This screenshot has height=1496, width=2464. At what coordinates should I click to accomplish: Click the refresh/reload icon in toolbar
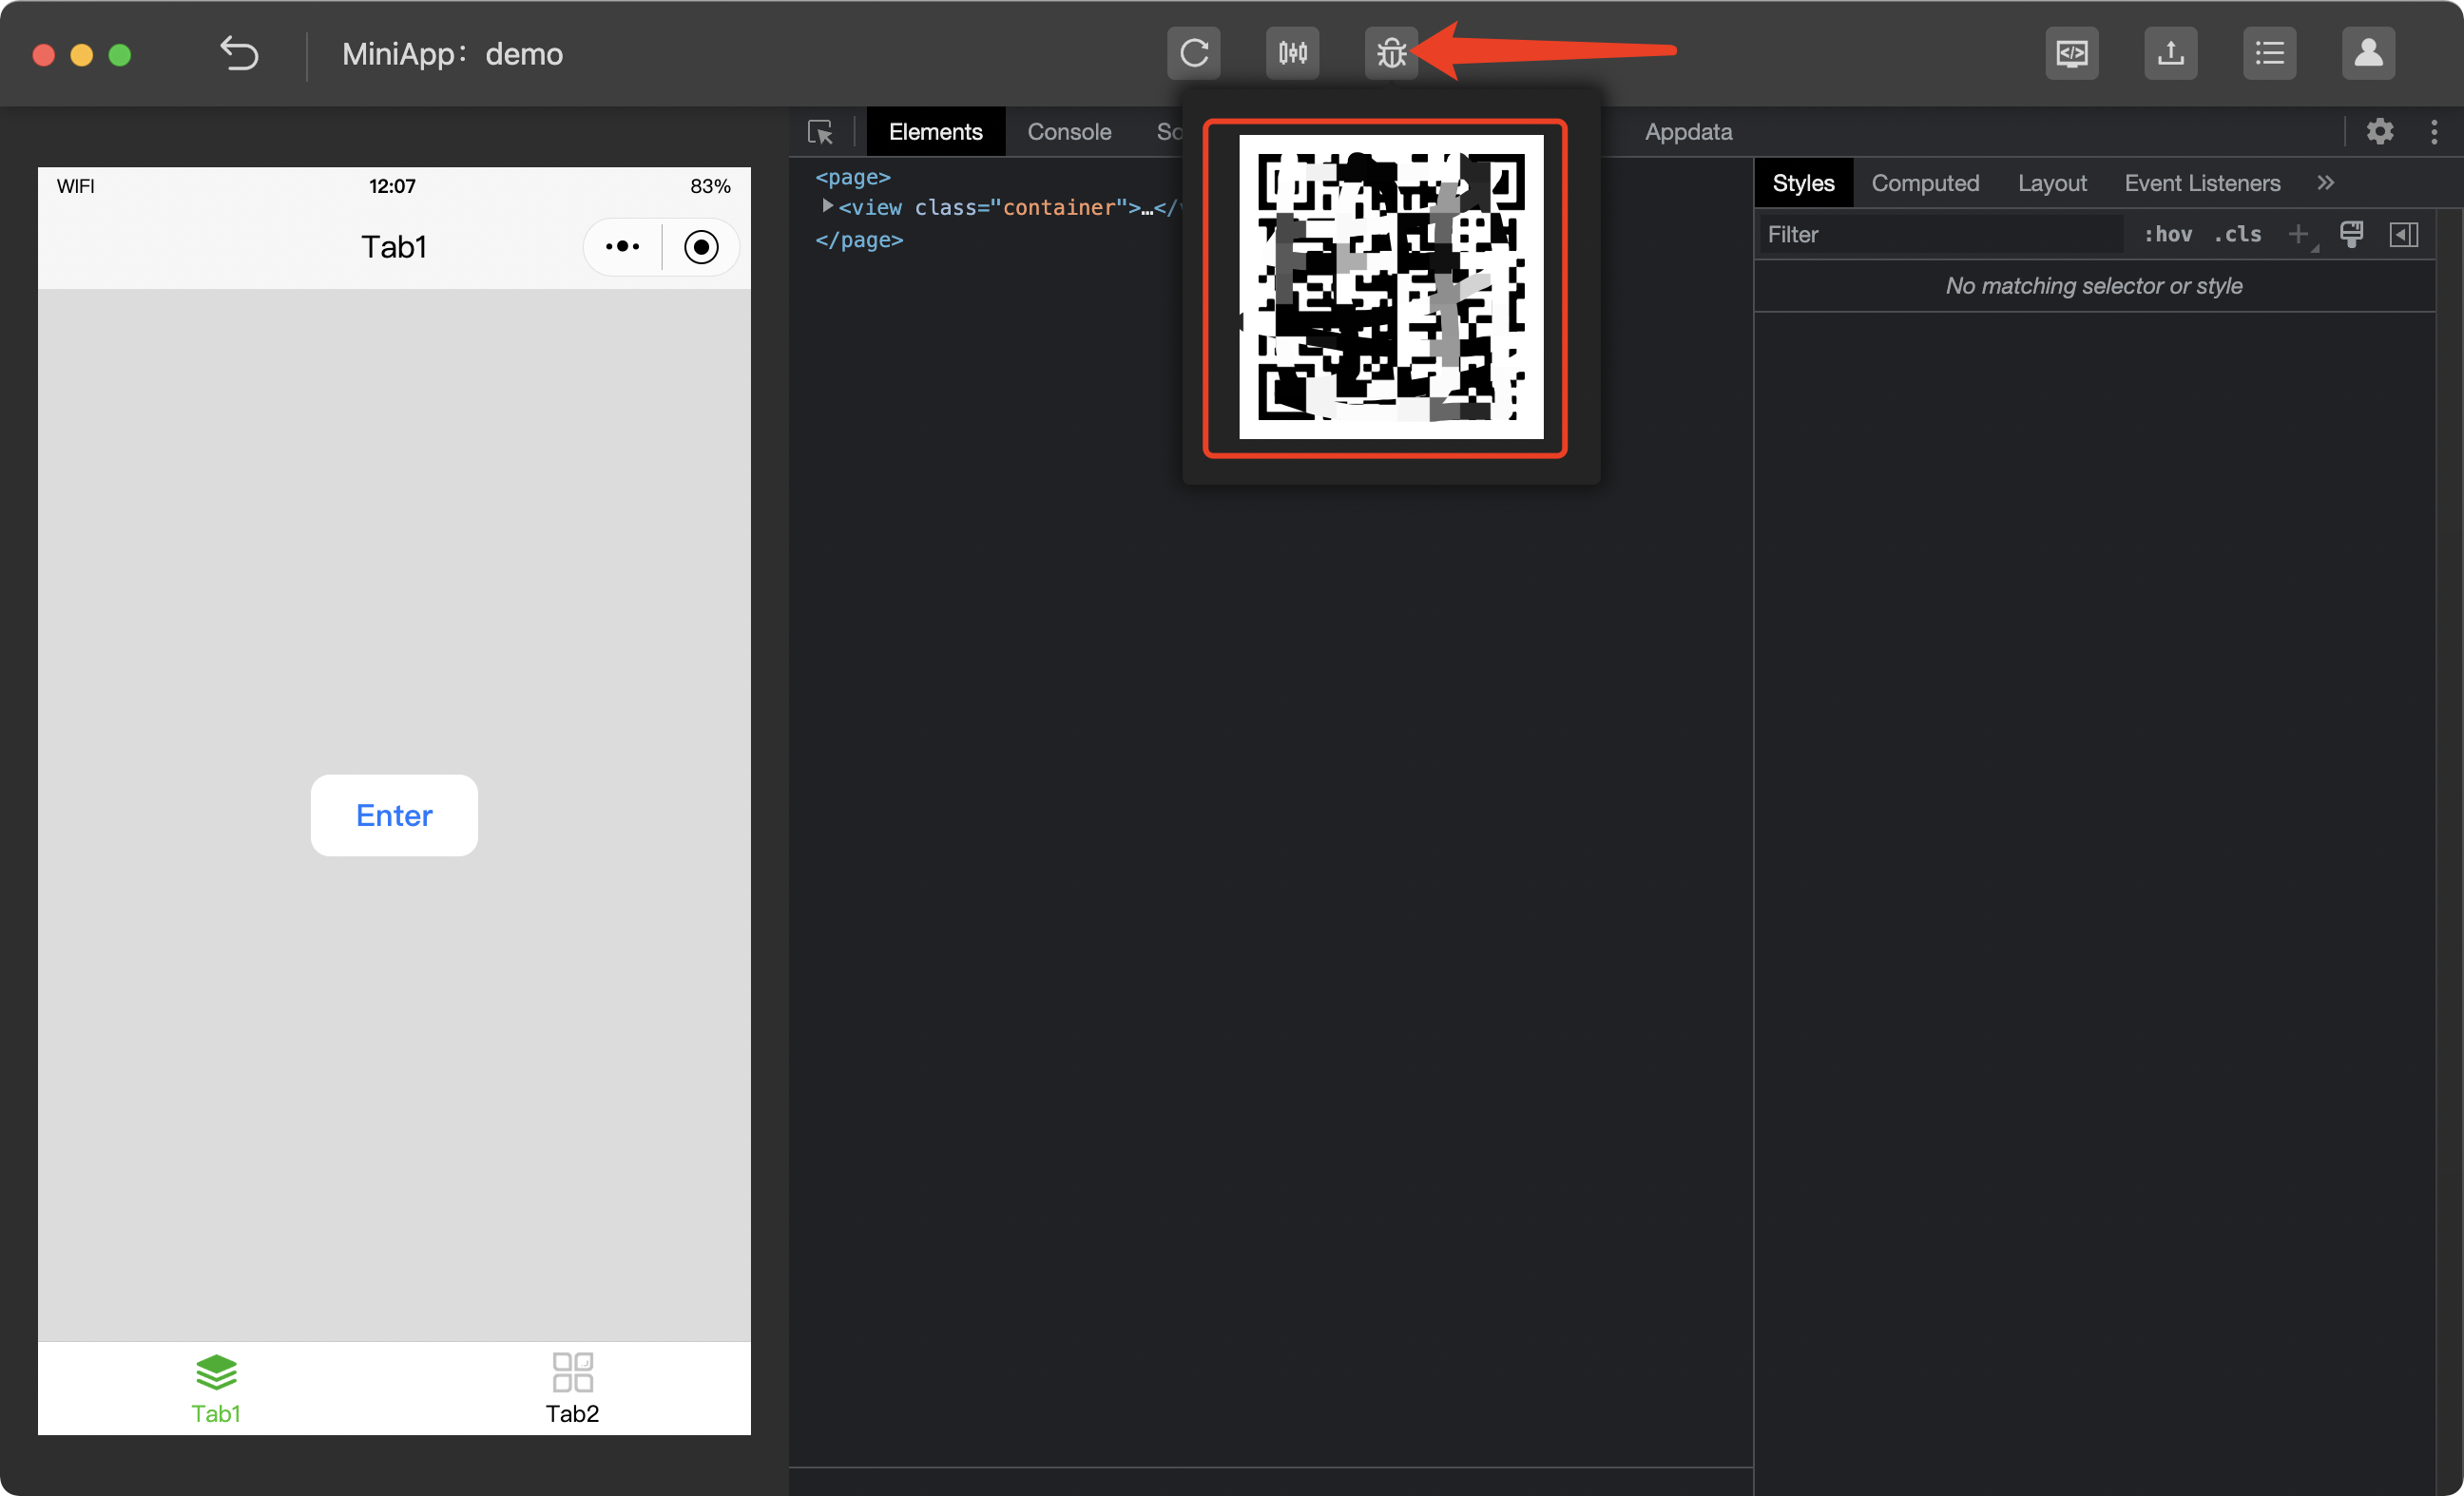1194,53
